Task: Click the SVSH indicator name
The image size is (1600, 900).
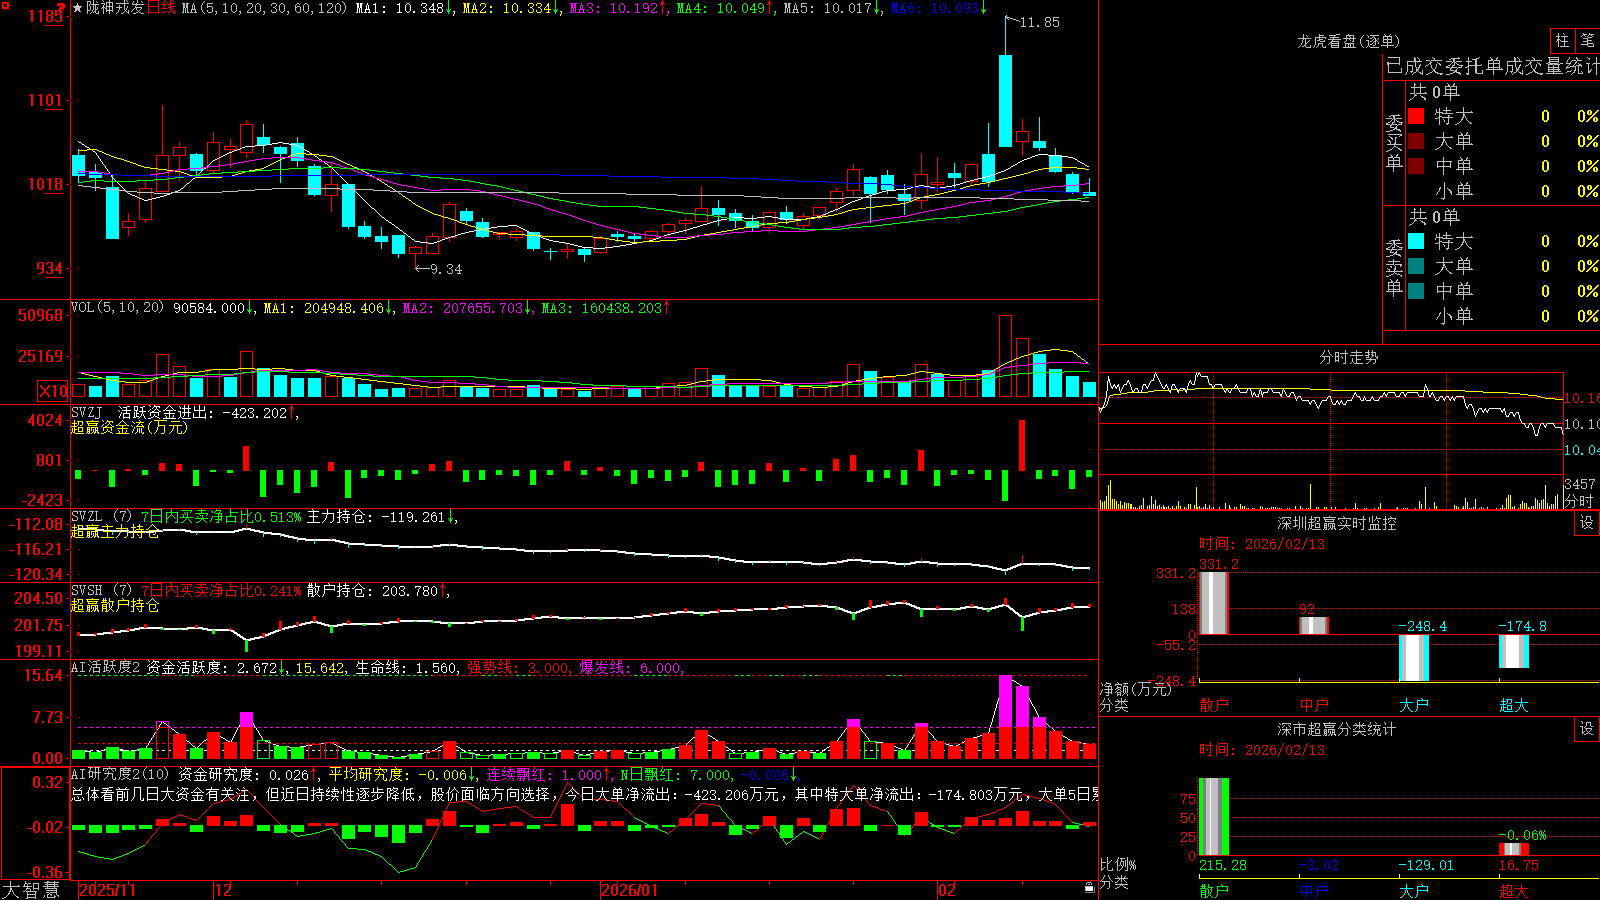Action: point(87,591)
